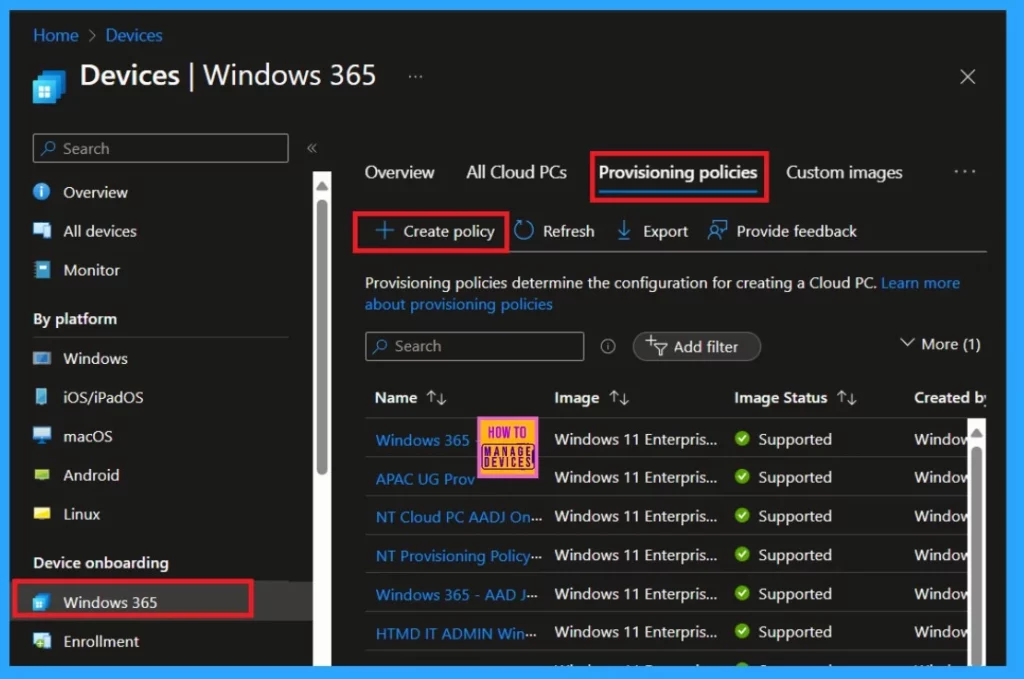Click the Monitor icon in sidebar
This screenshot has width=1024, height=679.
pos(42,270)
